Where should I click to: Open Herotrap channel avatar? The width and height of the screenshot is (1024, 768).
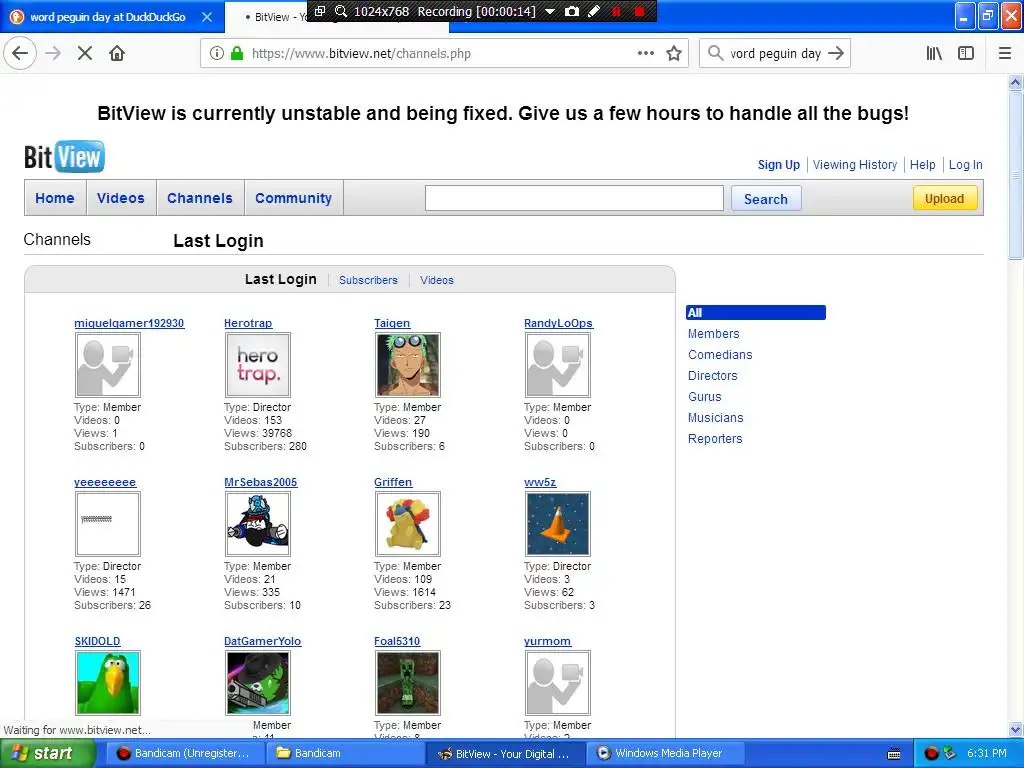(258, 364)
